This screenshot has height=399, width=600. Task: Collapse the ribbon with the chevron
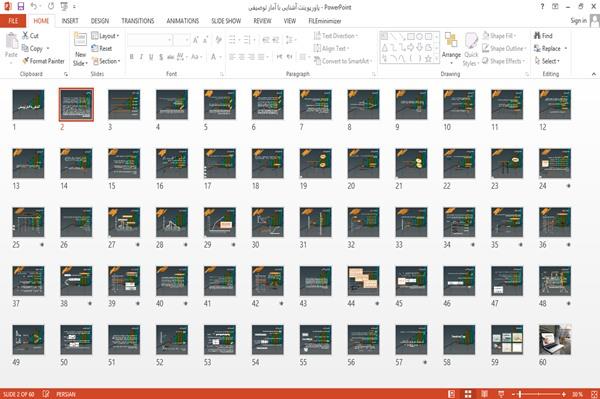pos(593,74)
